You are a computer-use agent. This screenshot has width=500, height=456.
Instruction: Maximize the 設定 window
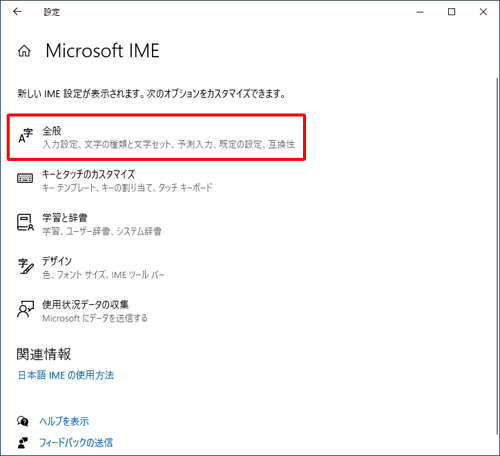coord(451,12)
